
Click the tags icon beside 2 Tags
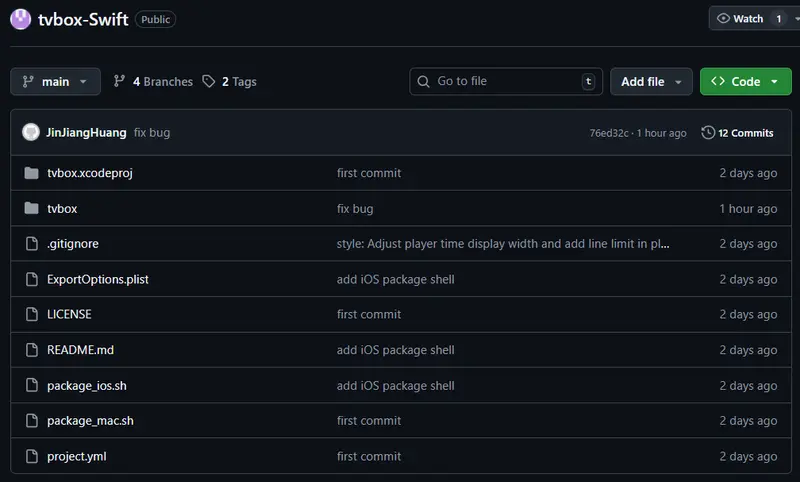pyautogui.click(x=209, y=82)
